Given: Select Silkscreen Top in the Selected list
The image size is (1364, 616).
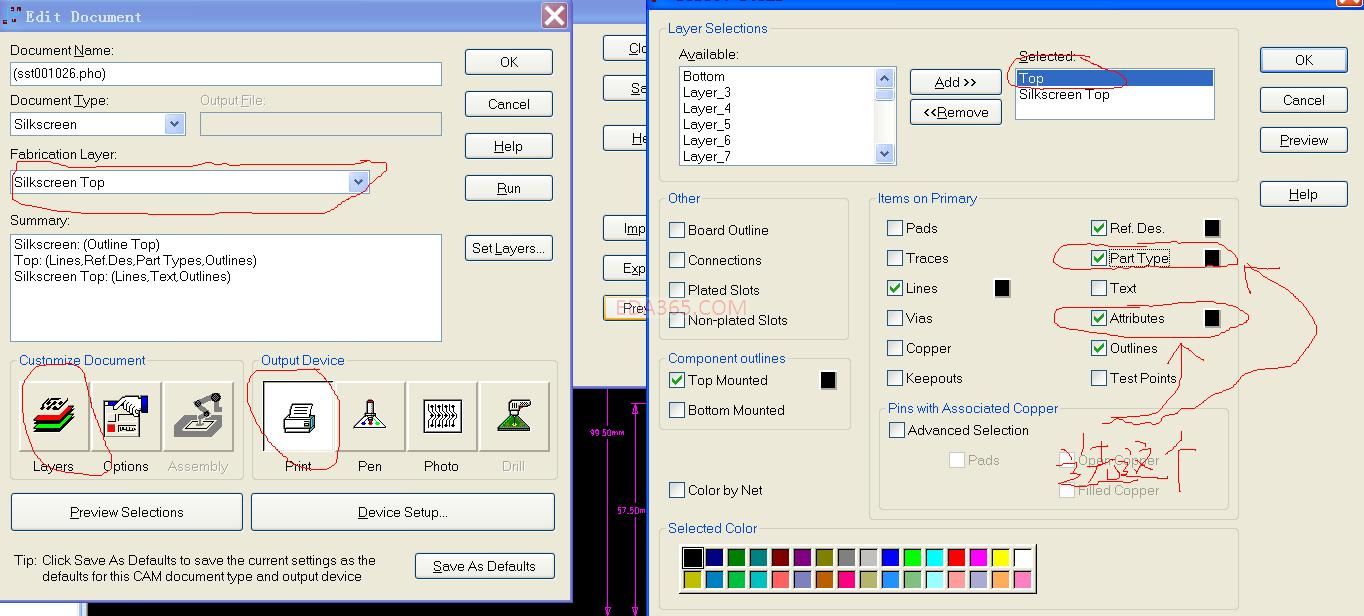Looking at the screenshot, I should tap(1064, 95).
